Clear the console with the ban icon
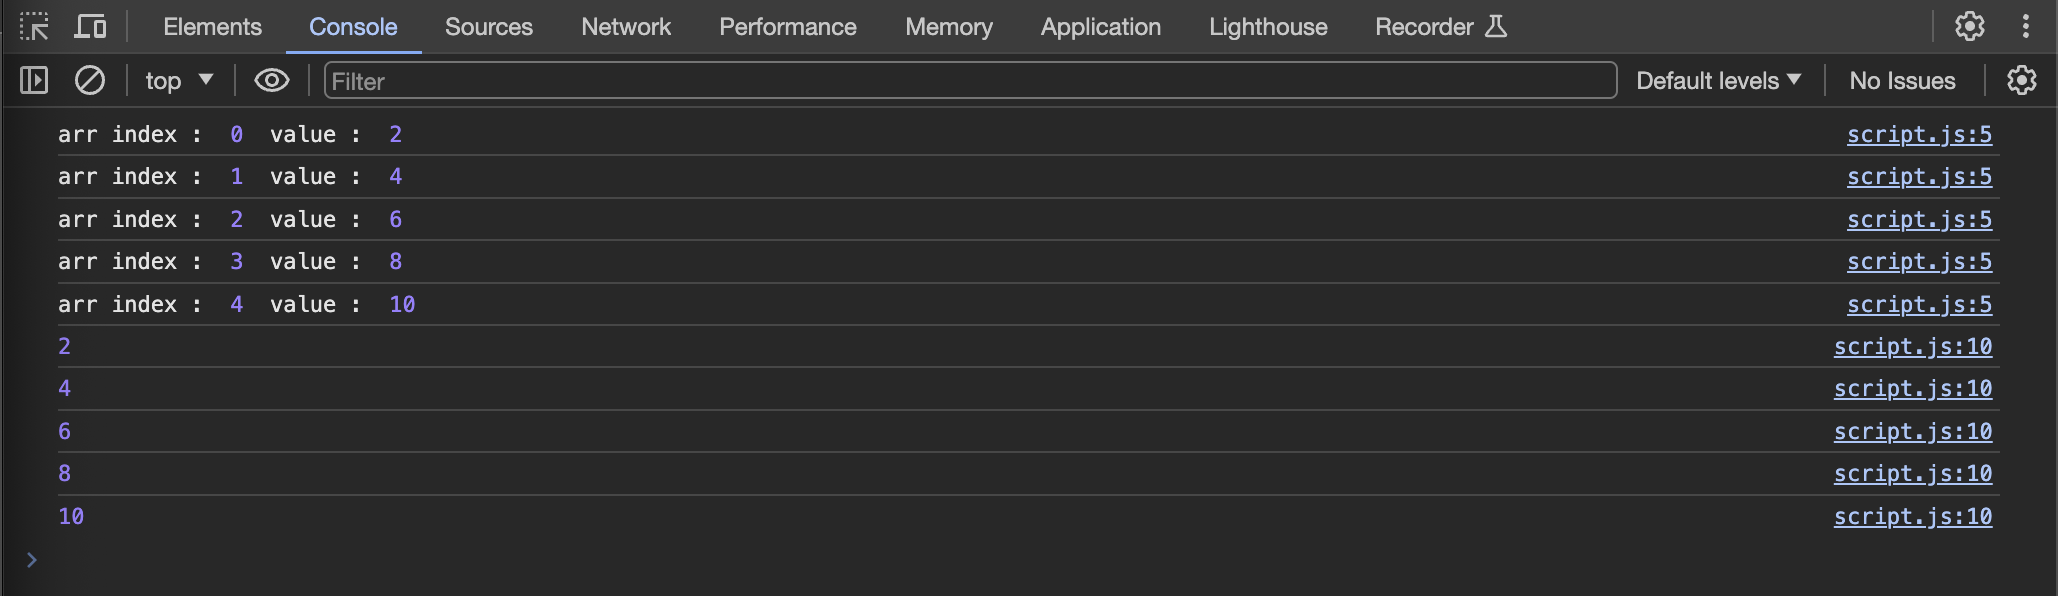This screenshot has width=2058, height=596. coord(90,80)
